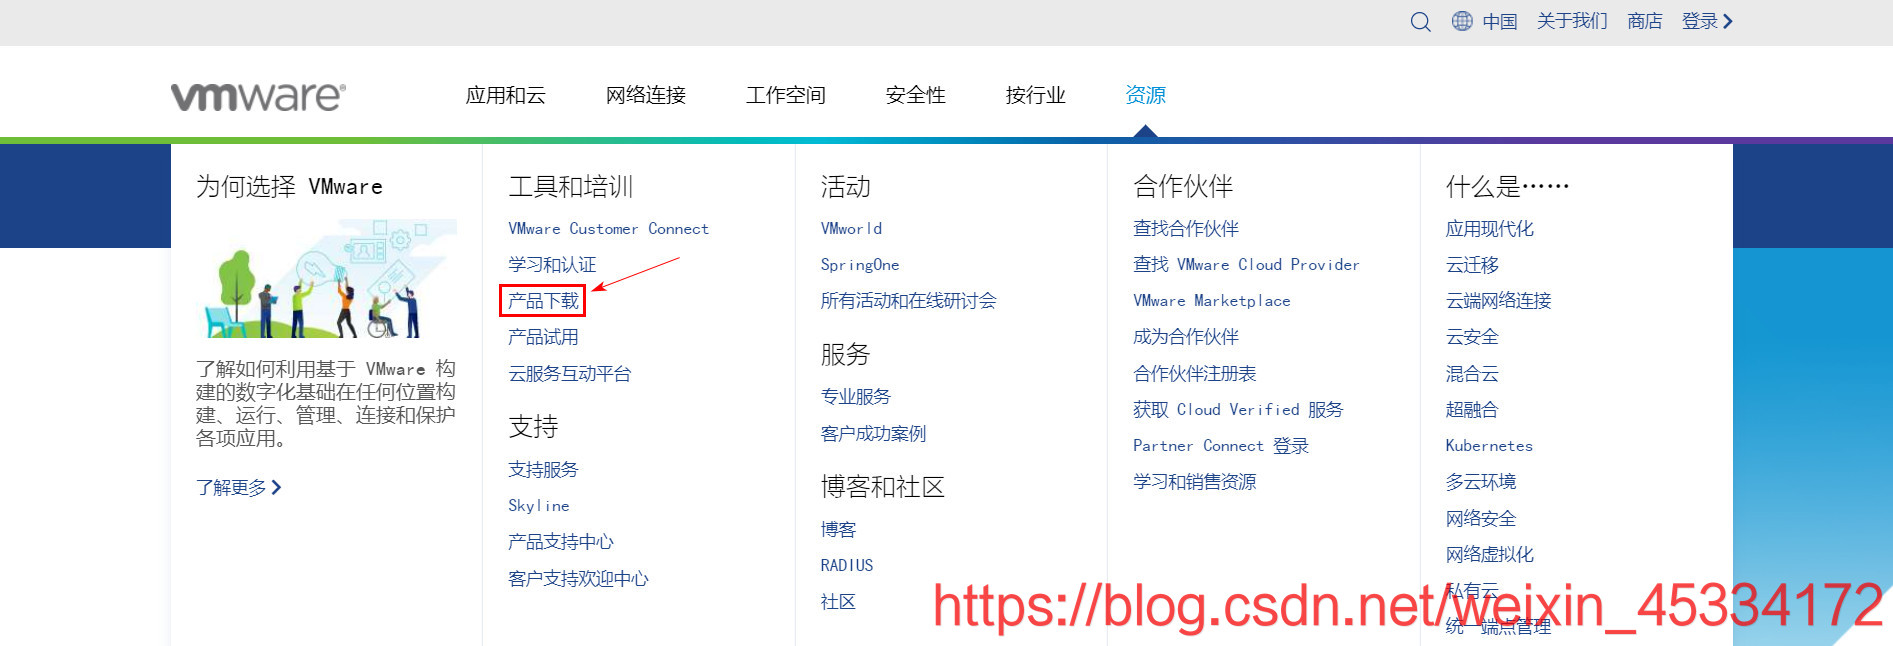
Task: Click the 为何选择 VMware illustration
Action: tap(326, 279)
